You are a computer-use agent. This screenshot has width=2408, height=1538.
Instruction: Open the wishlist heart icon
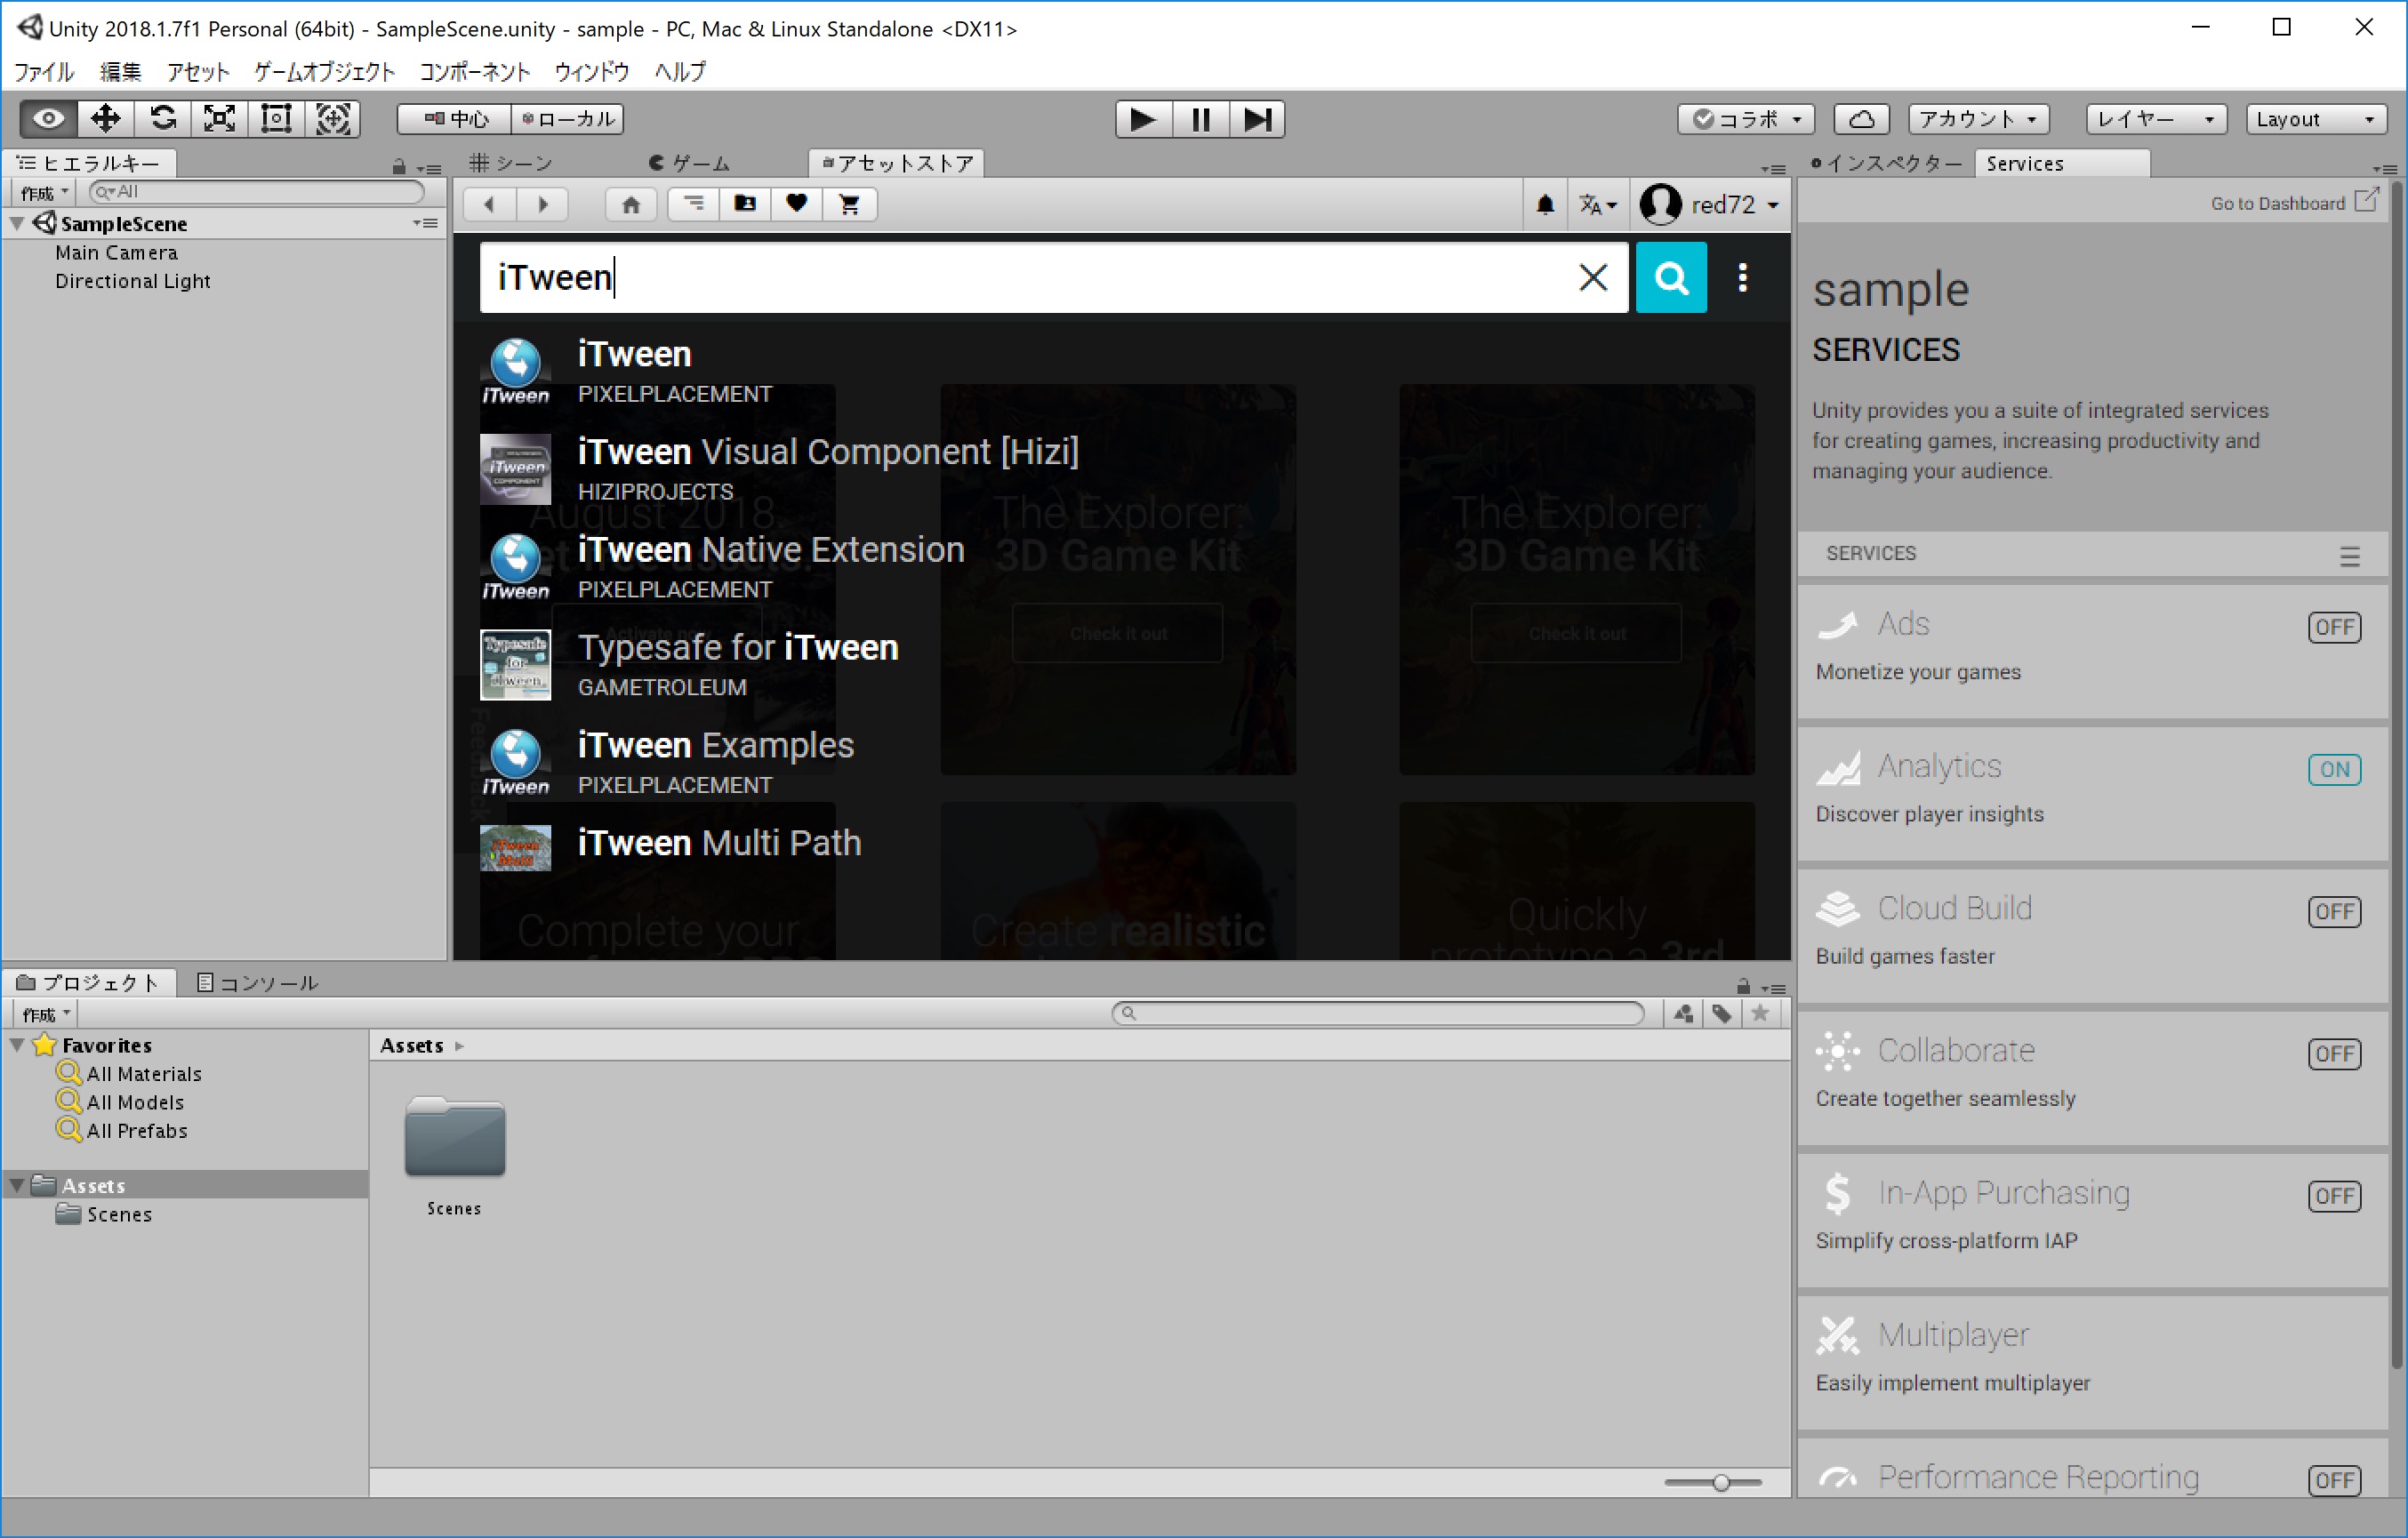[796, 204]
